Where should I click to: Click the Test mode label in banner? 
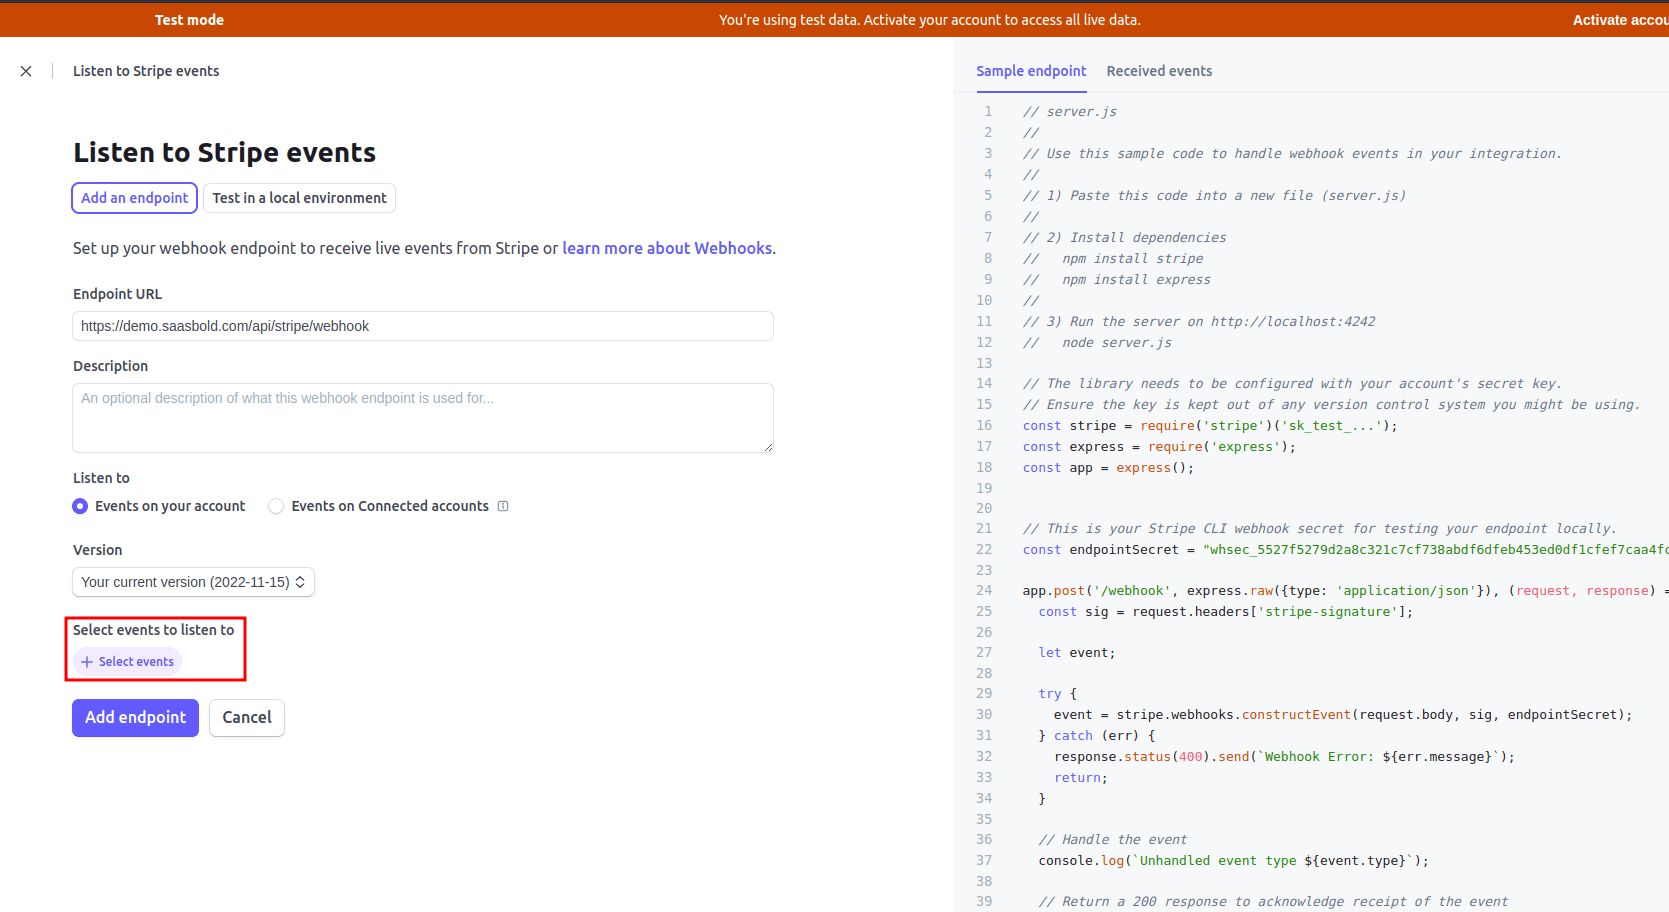(x=189, y=20)
